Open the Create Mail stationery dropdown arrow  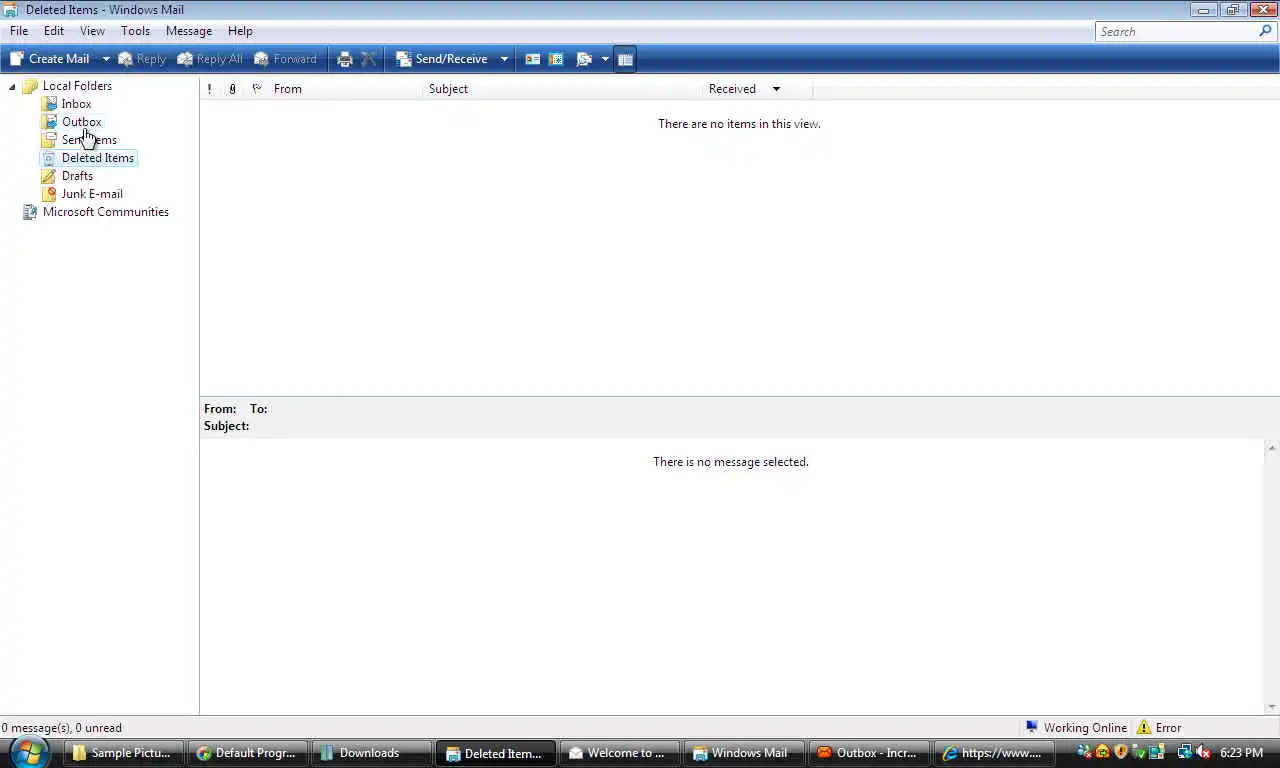105,59
